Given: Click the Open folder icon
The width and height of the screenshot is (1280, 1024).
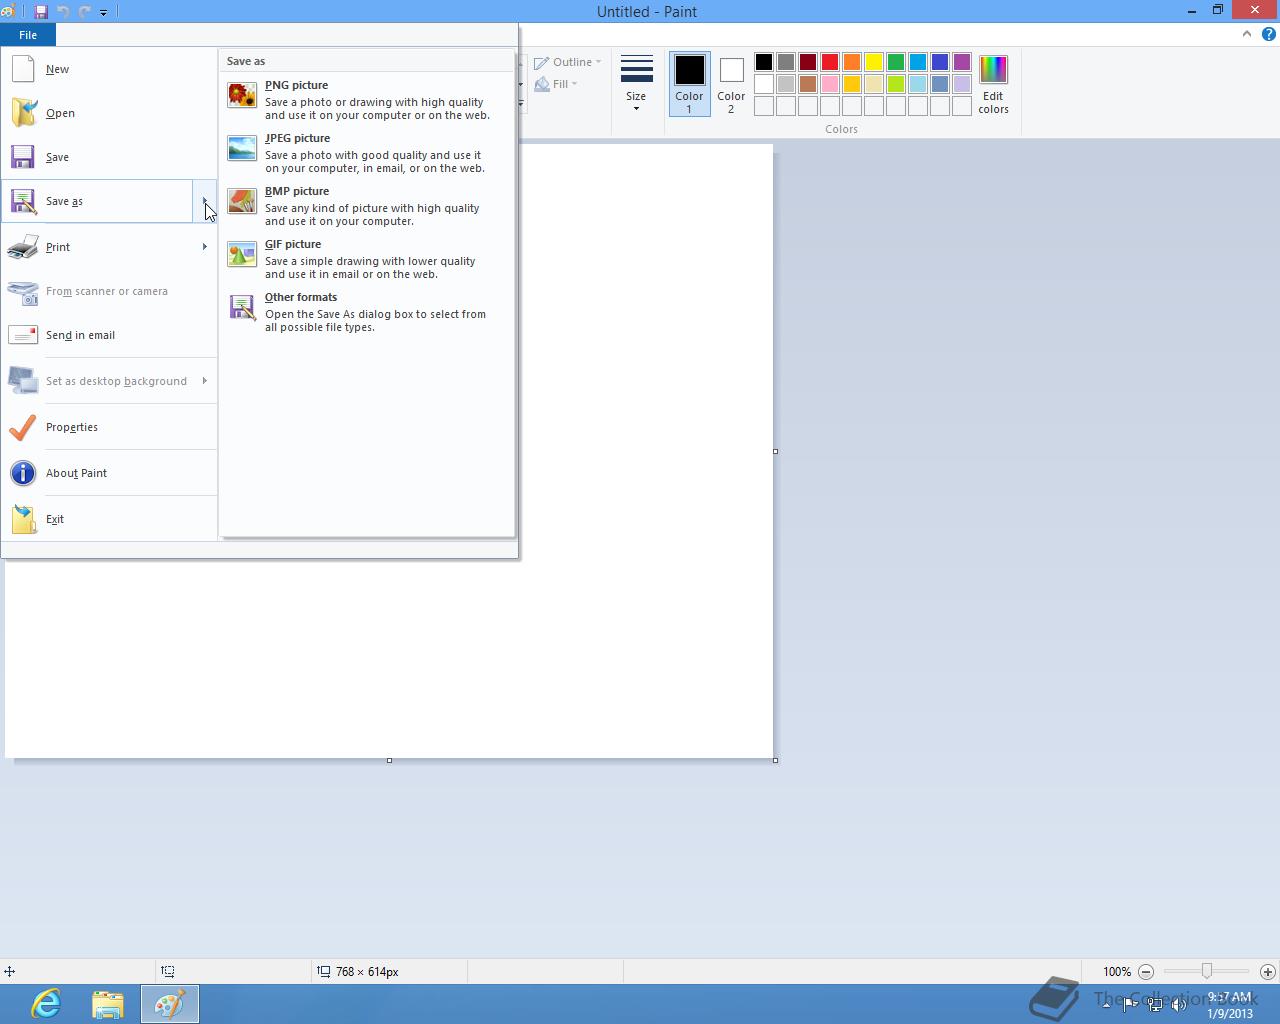Looking at the screenshot, I should click(x=23, y=113).
